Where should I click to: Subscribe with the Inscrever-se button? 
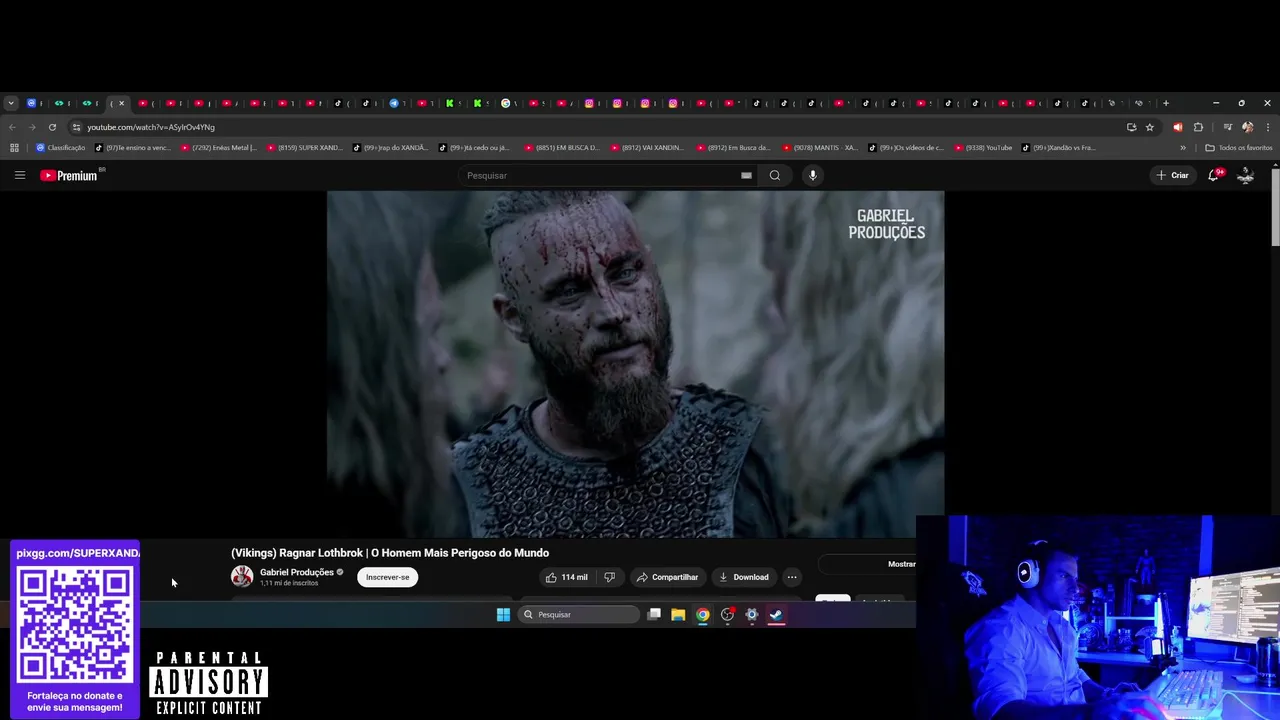[387, 577]
